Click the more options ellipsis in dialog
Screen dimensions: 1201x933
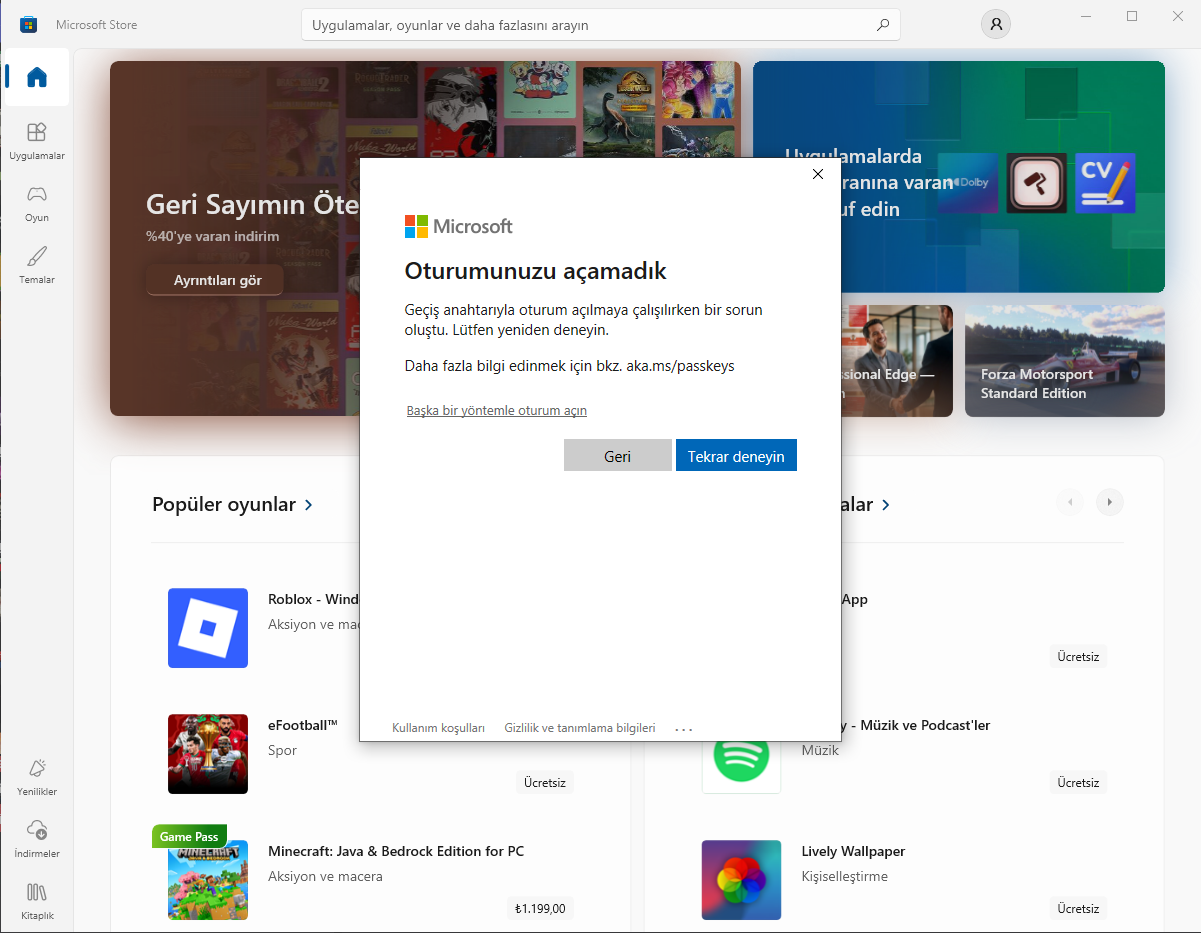click(x=684, y=729)
